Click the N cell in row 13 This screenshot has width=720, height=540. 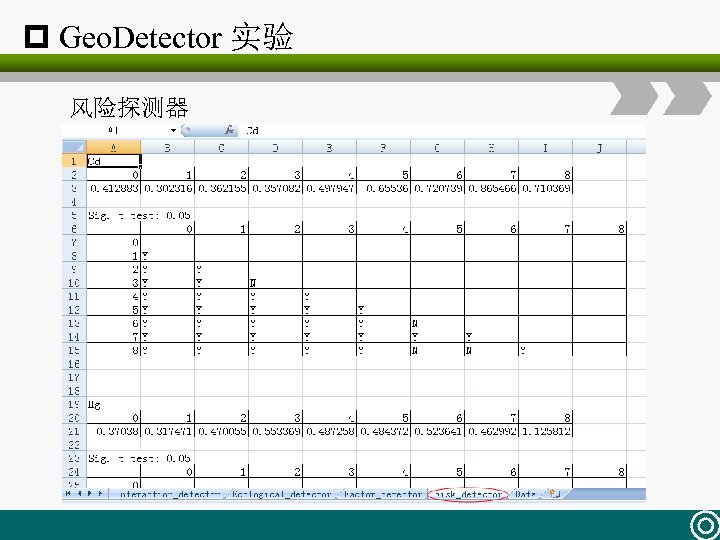point(437,323)
